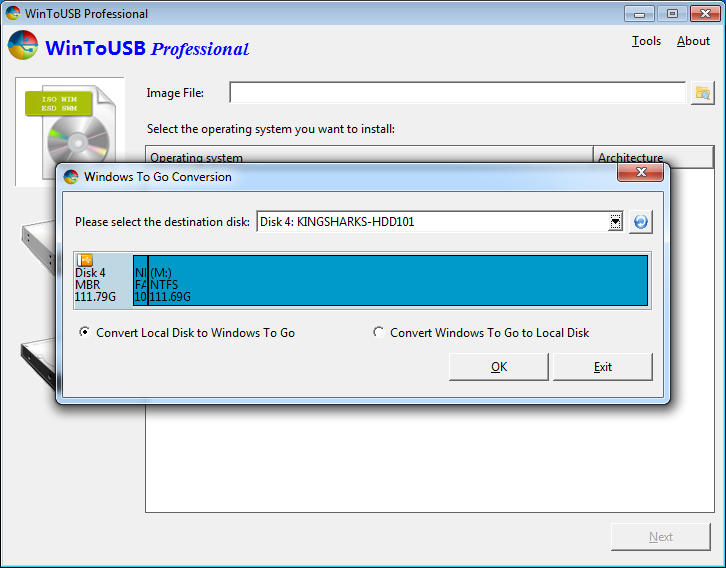This screenshot has width=726, height=568.
Task: Click the Next button in the main window
Action: 661,537
